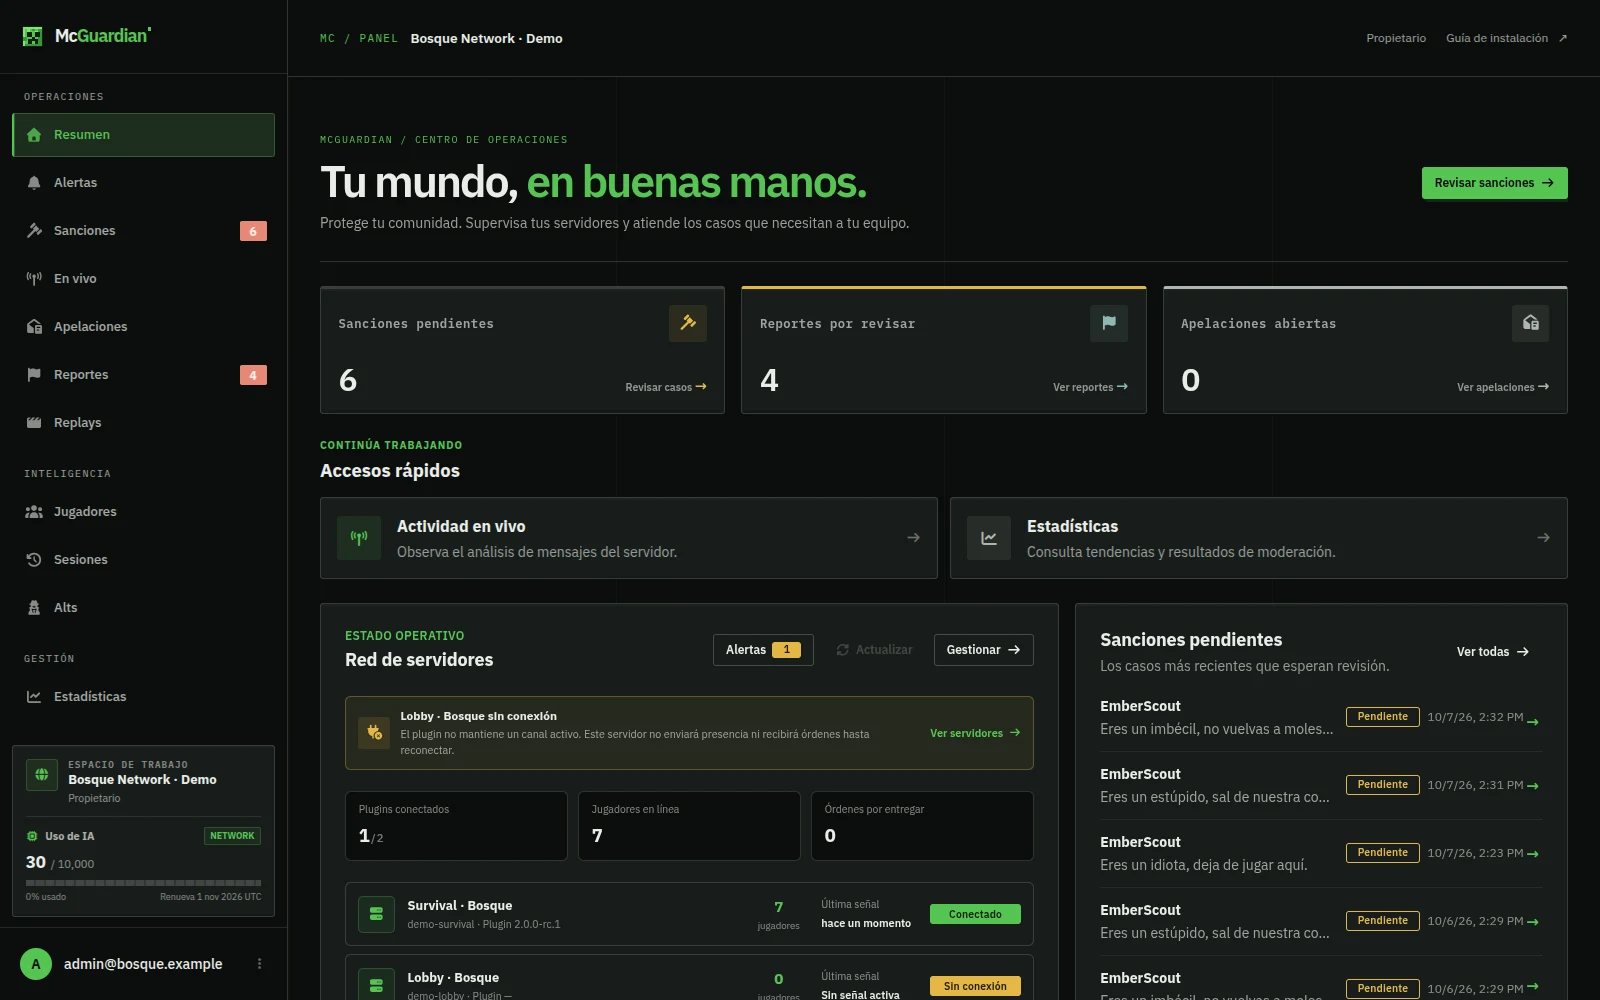Open the account options kebab menu
The image size is (1600, 1000).
(259, 964)
